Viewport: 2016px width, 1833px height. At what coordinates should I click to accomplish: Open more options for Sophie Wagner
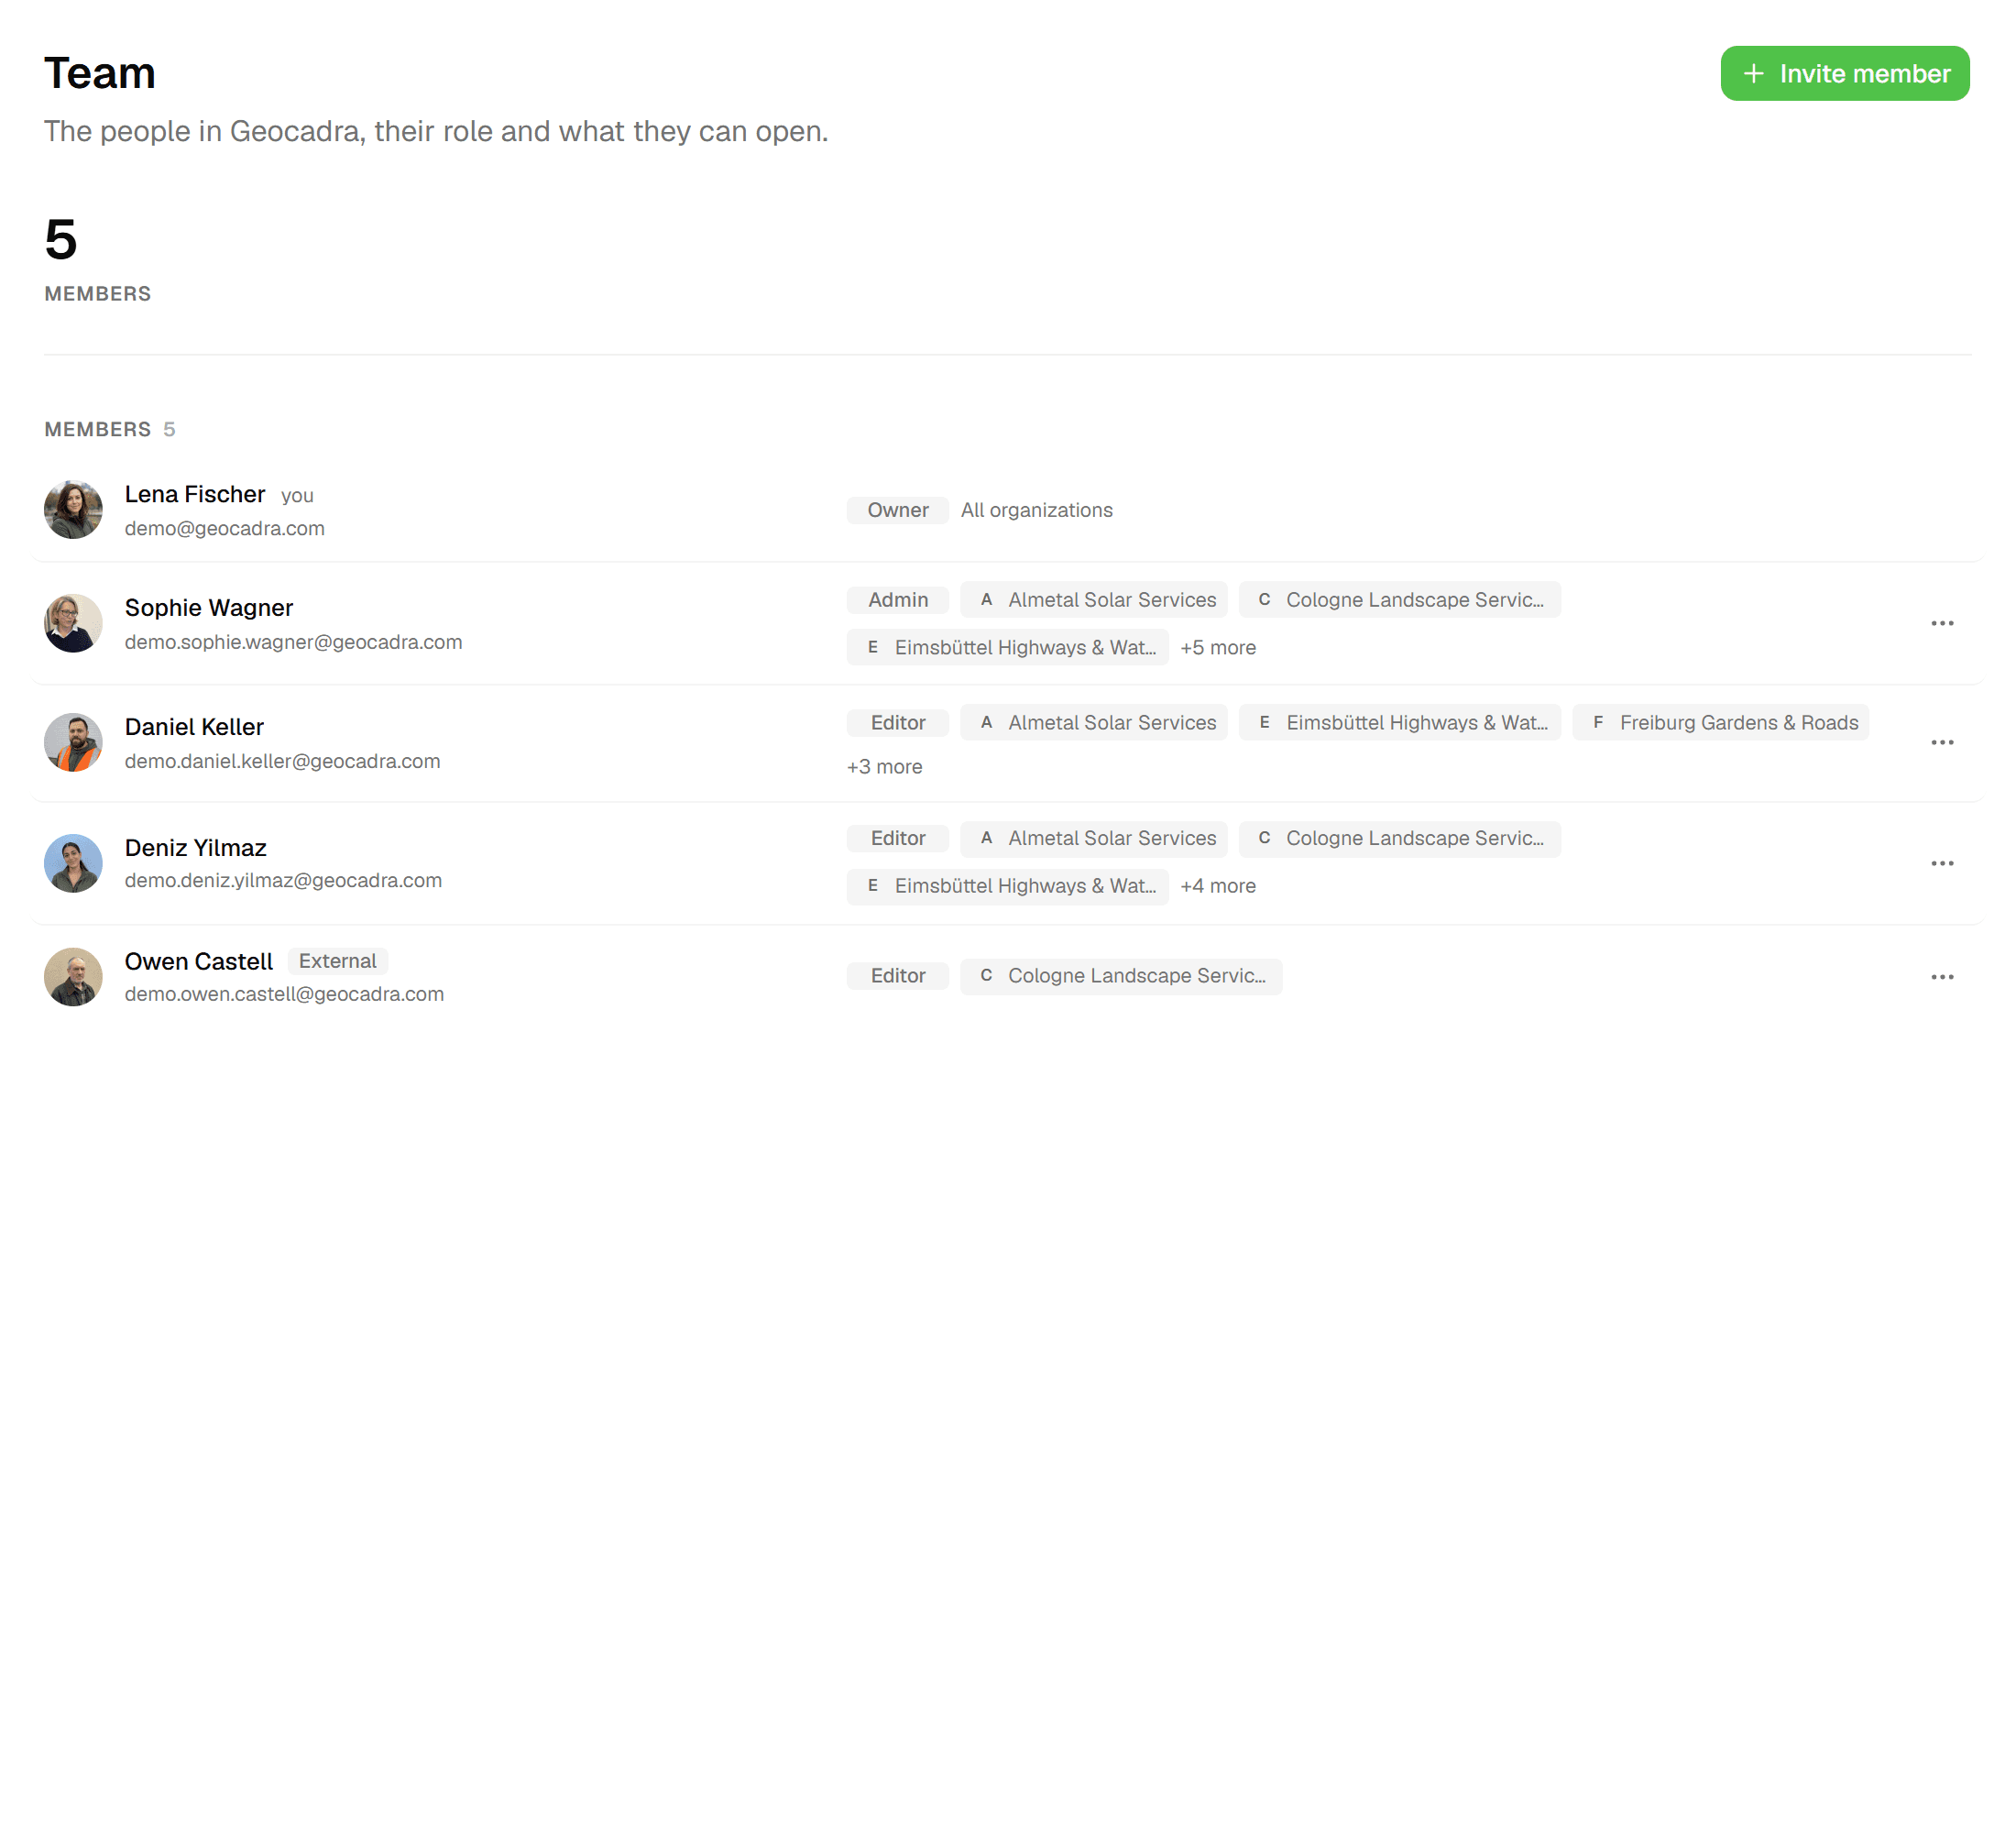[x=1941, y=623]
